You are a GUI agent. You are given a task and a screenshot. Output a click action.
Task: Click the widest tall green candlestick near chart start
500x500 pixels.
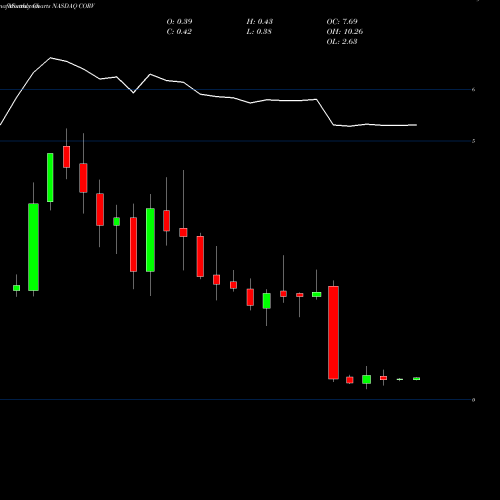pos(33,247)
